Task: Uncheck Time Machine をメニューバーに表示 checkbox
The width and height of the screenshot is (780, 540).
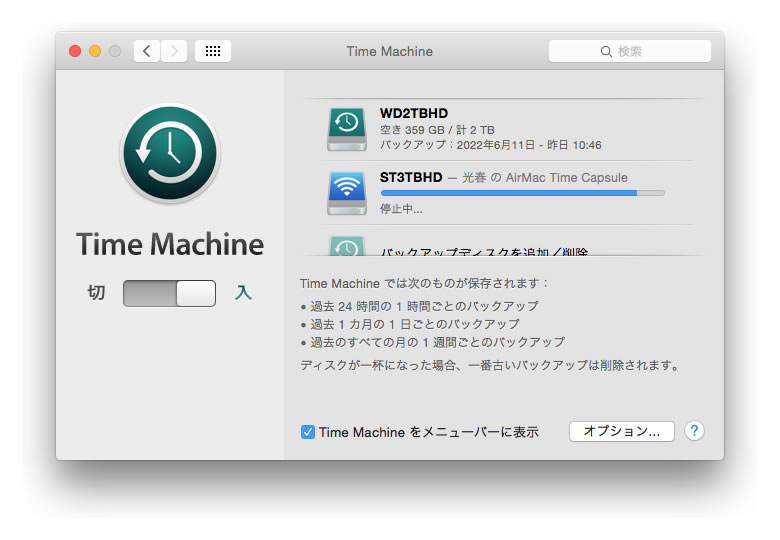Action: 308,432
